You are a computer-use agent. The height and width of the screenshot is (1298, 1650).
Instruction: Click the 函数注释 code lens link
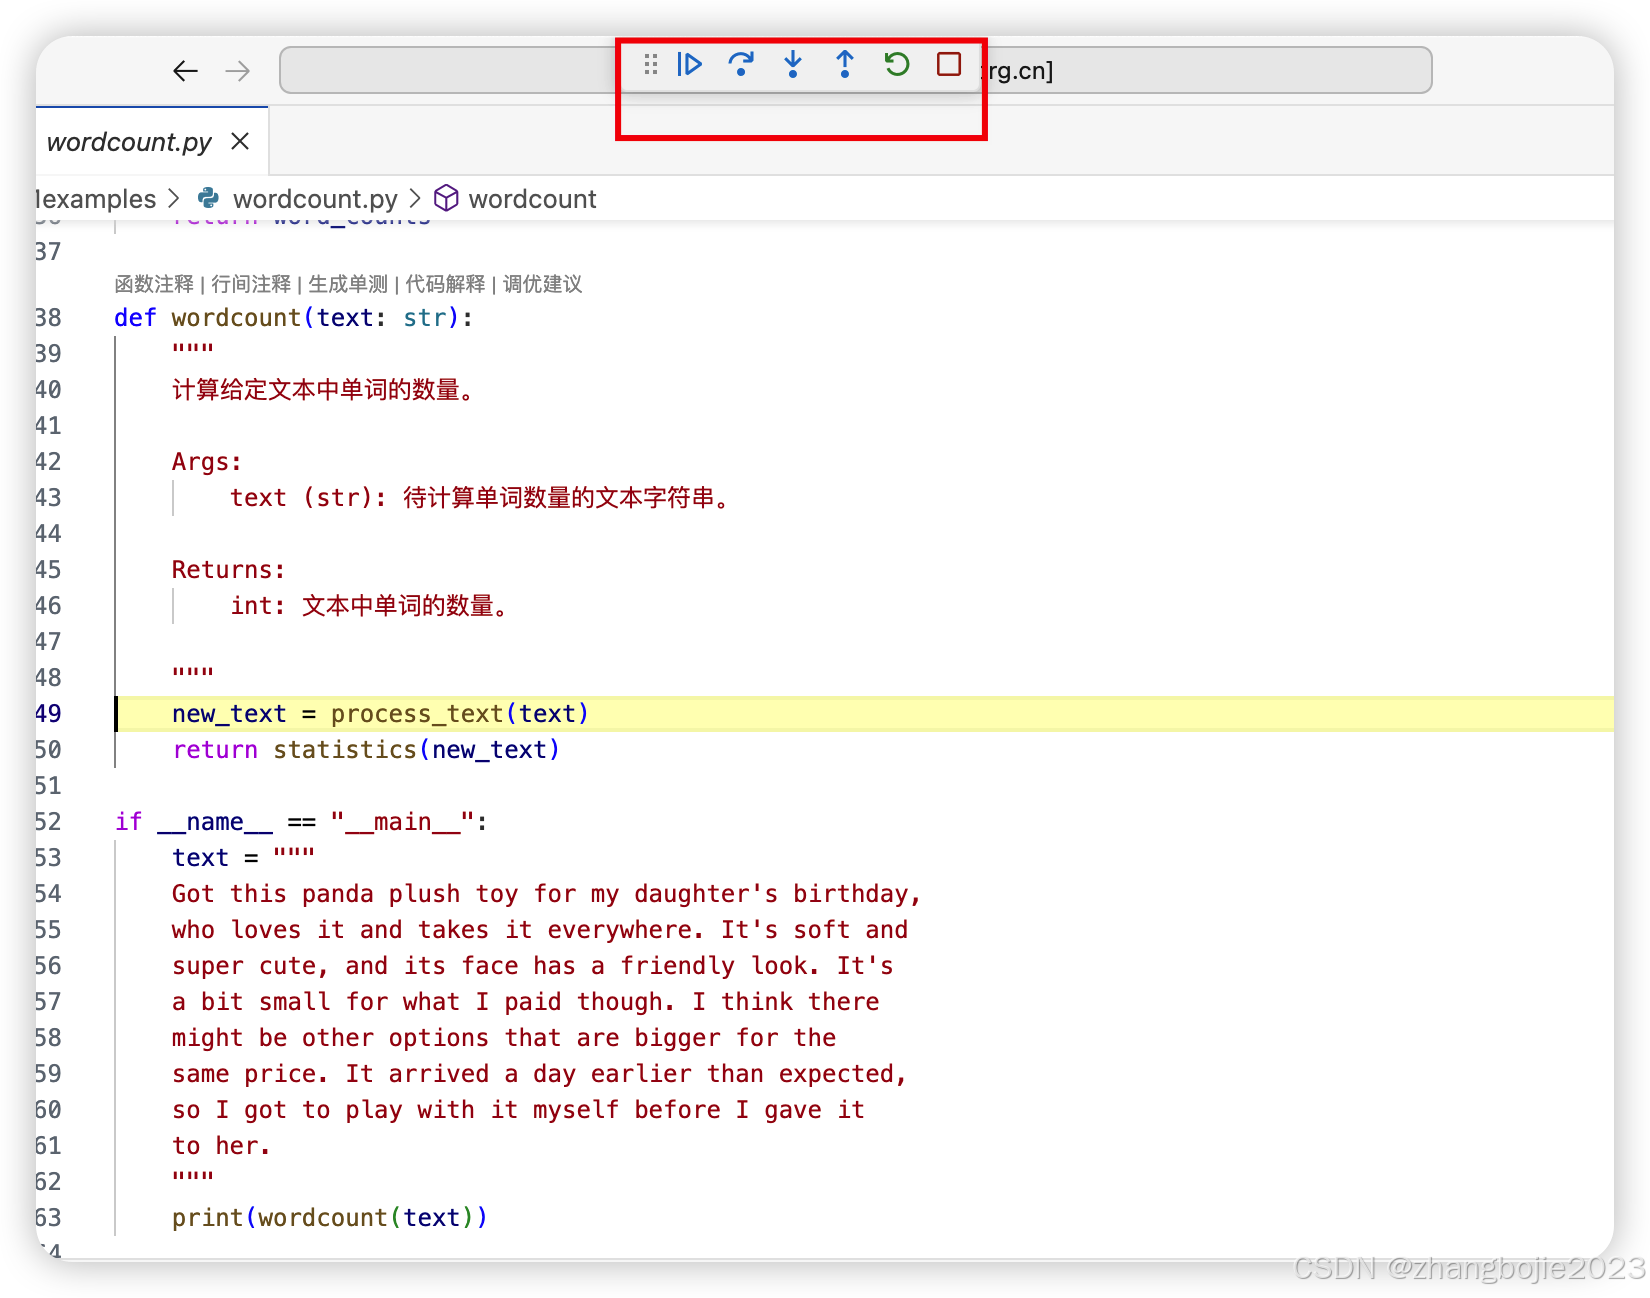tap(154, 284)
